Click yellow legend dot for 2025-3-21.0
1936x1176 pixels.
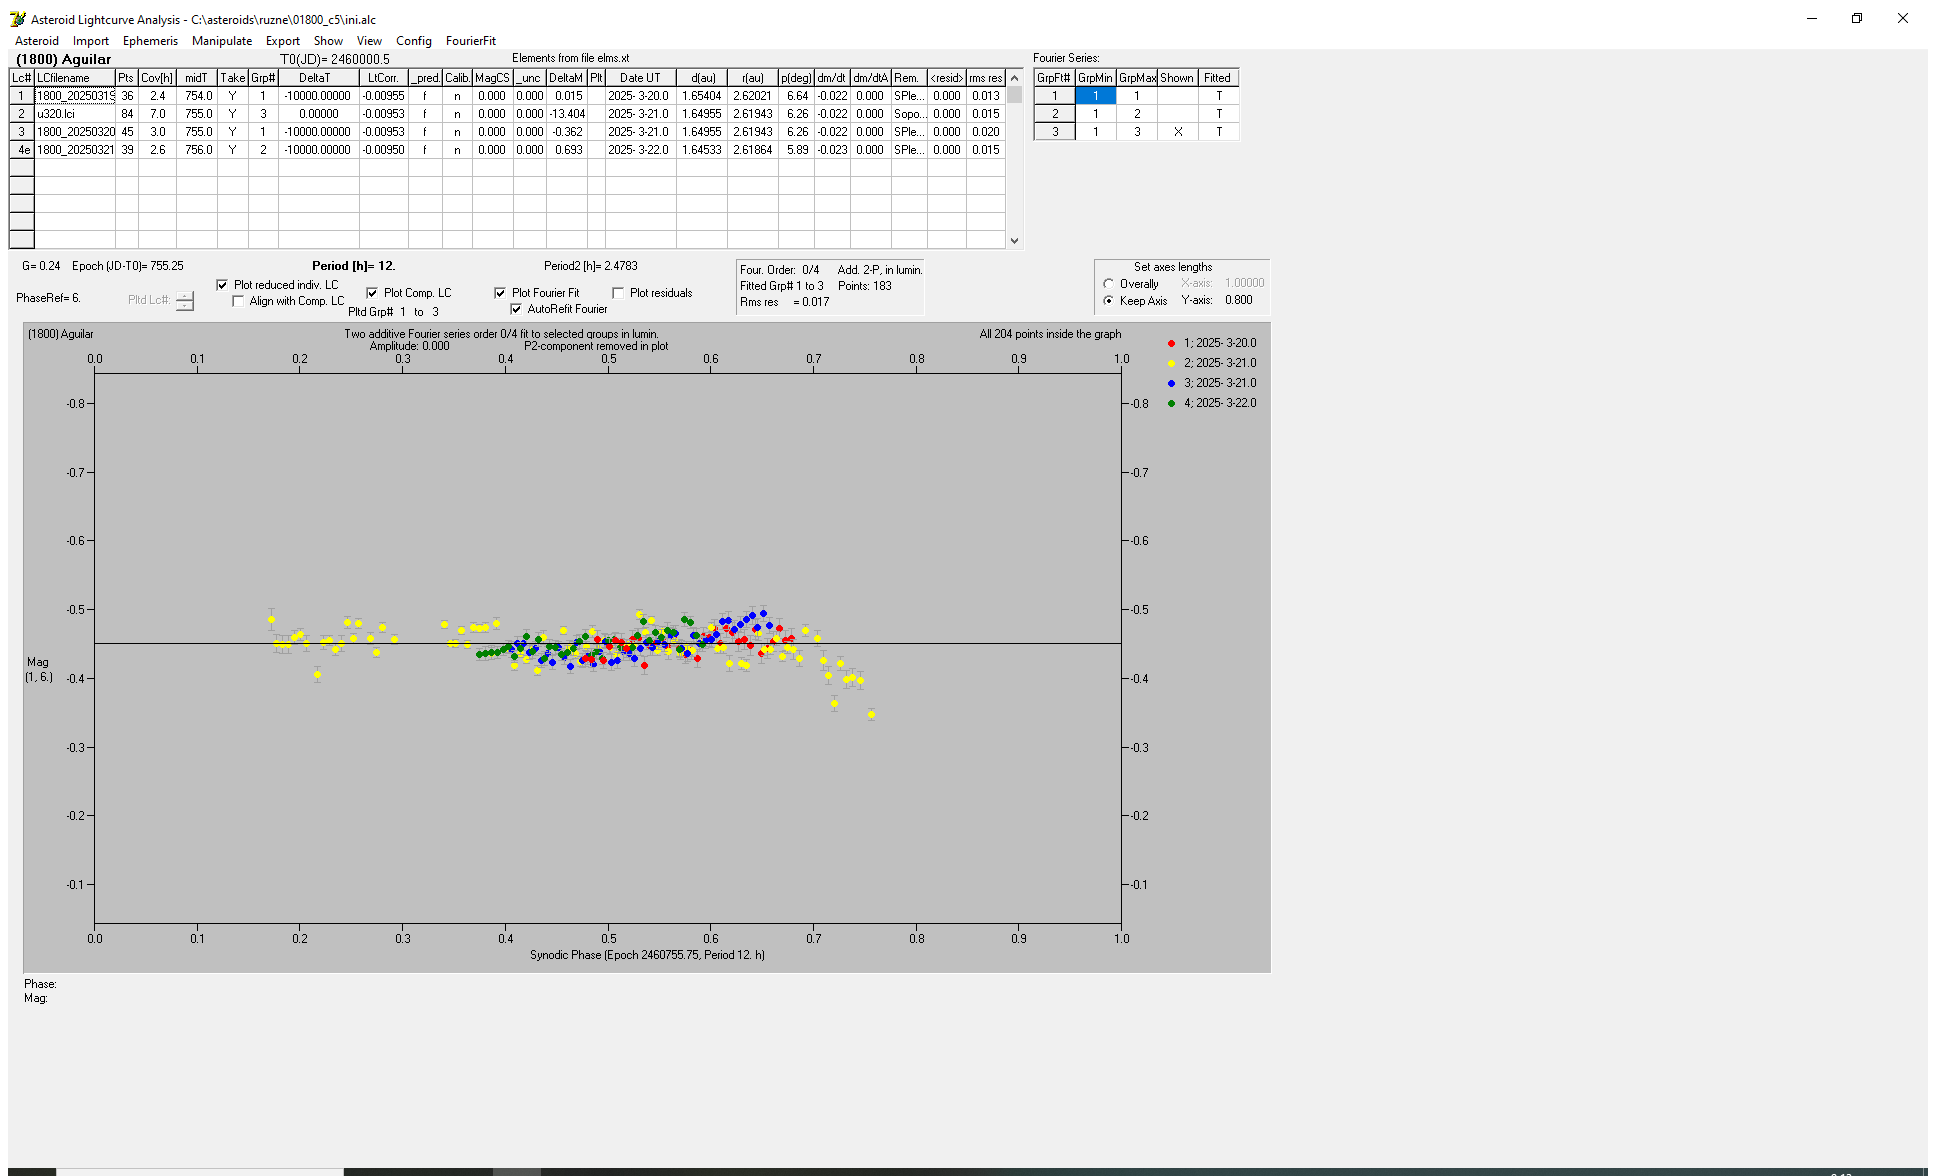(x=1171, y=363)
